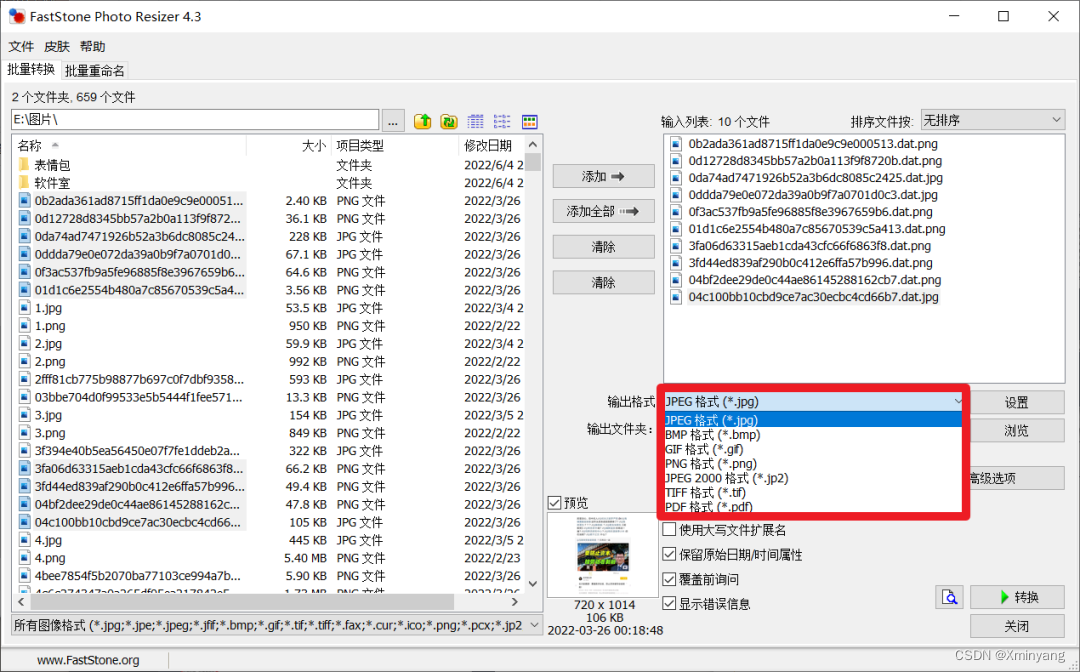This screenshot has height=672, width=1080.
Task: Select file 4bee7854f5b2070ba77103ce994a7b in file list
Action: 138,576
